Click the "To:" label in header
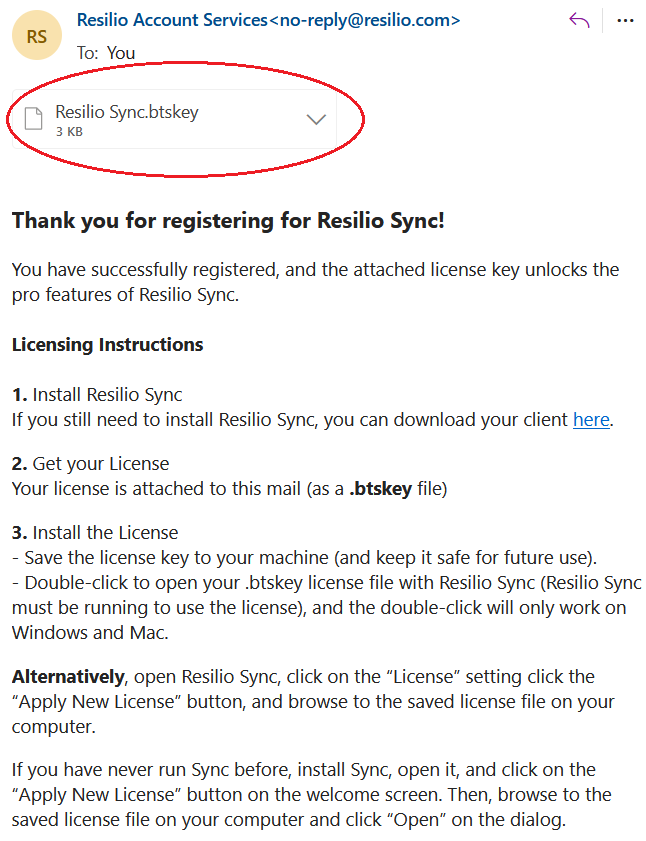This screenshot has height=841, width=646. click(87, 53)
